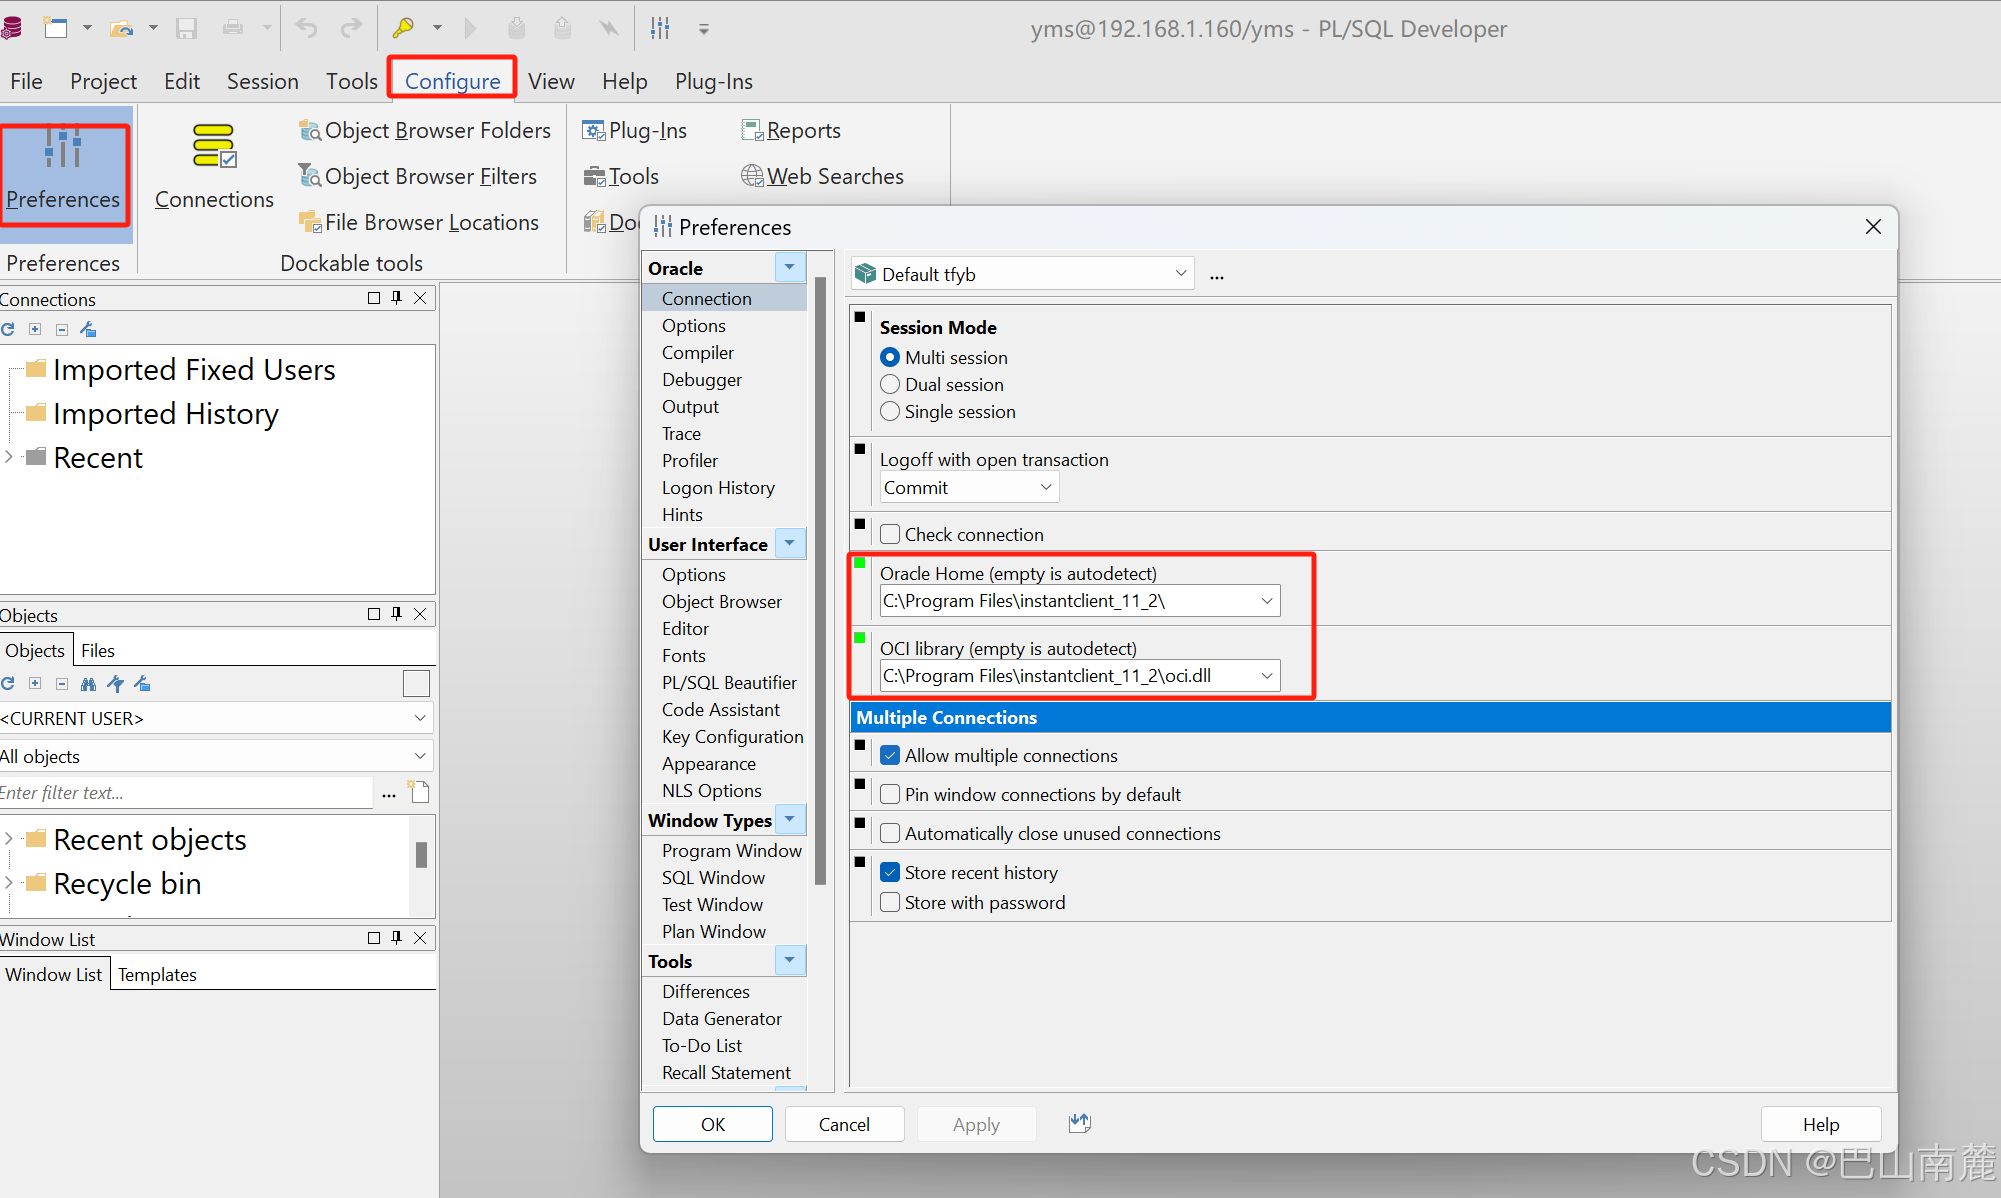Open the Configure ribbon tab
Image resolution: width=2001 pixels, height=1198 pixels.
[452, 81]
